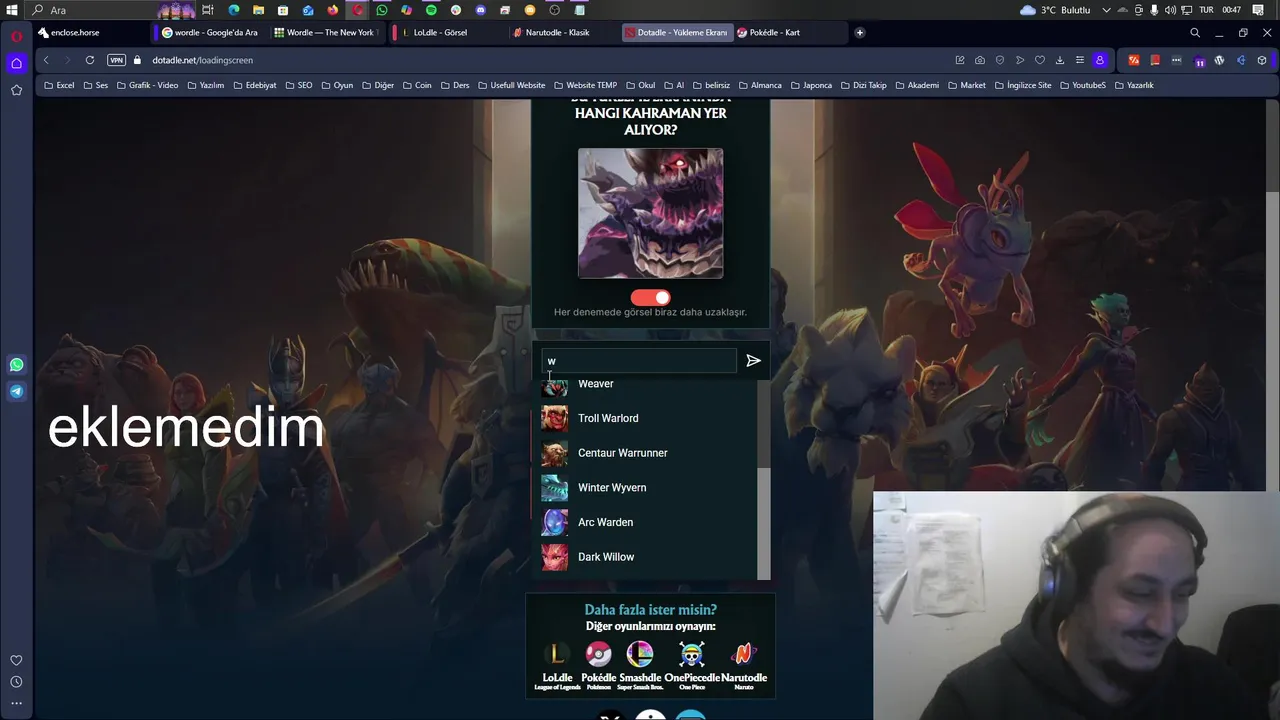Choose Troll Warlord from suggestions
Image resolution: width=1280 pixels, height=720 pixels.
(x=648, y=418)
